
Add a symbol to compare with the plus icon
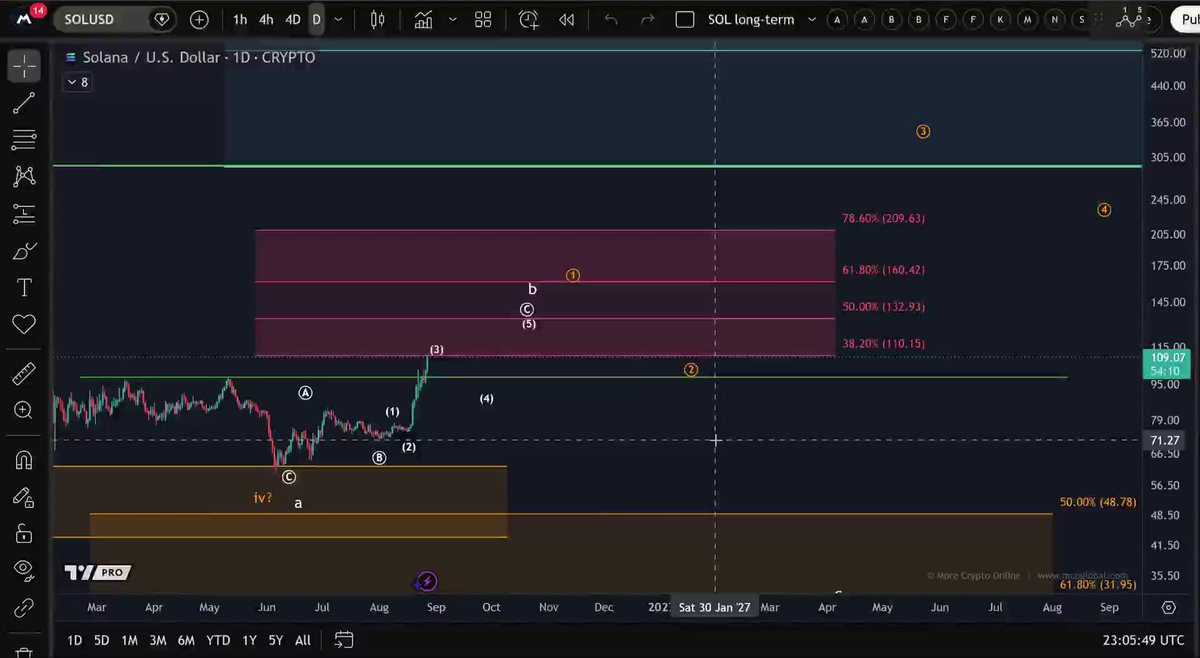[x=199, y=19]
